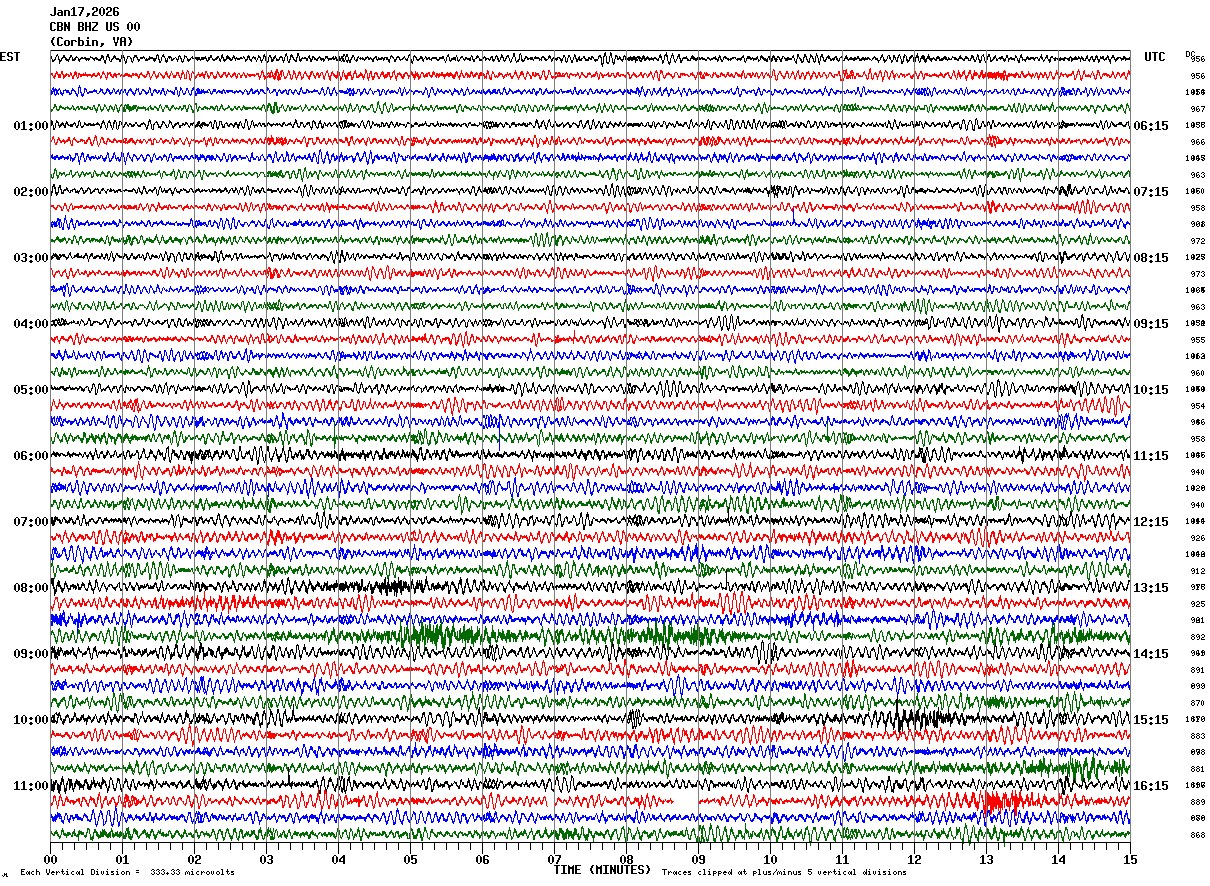Click minute tick '10' on bottom axis

(x=770, y=859)
